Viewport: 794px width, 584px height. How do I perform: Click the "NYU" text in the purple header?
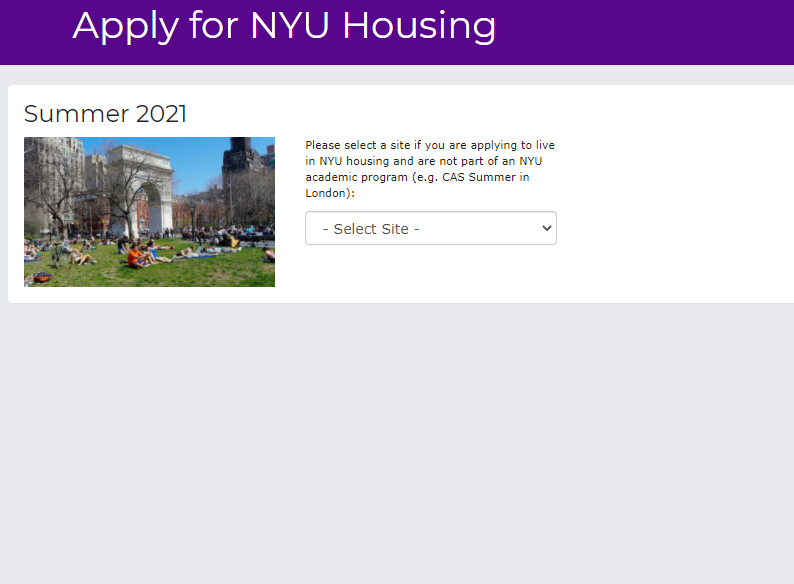pos(290,24)
